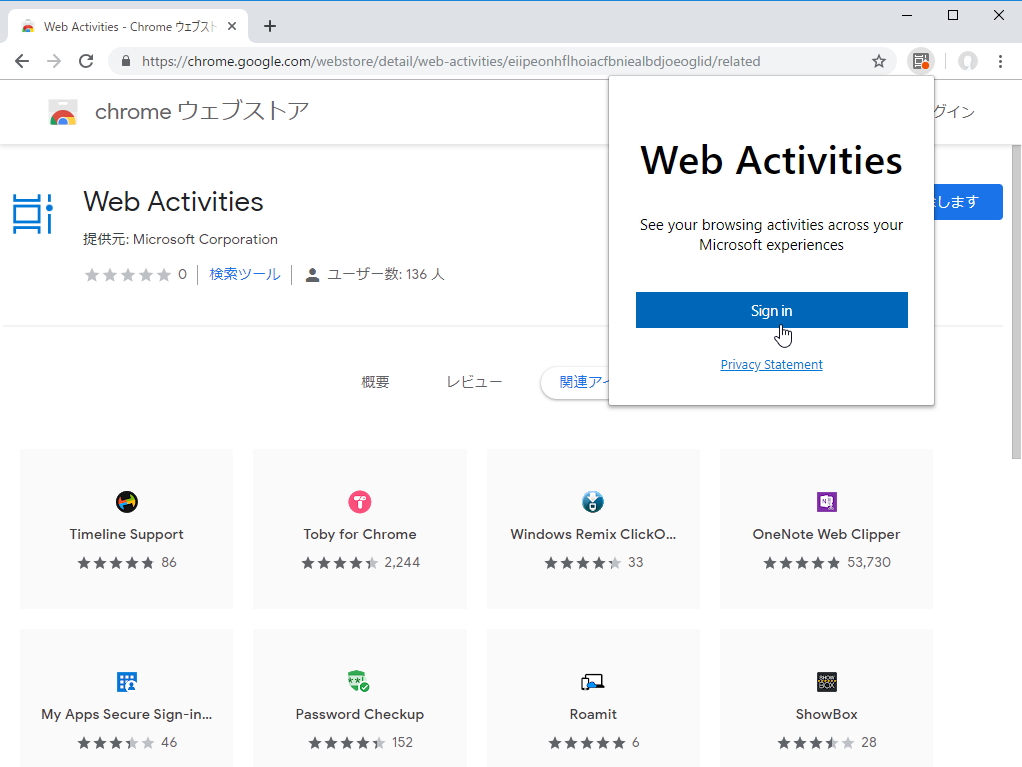
Task: Bookmark this page with the star icon
Action: pos(878,61)
